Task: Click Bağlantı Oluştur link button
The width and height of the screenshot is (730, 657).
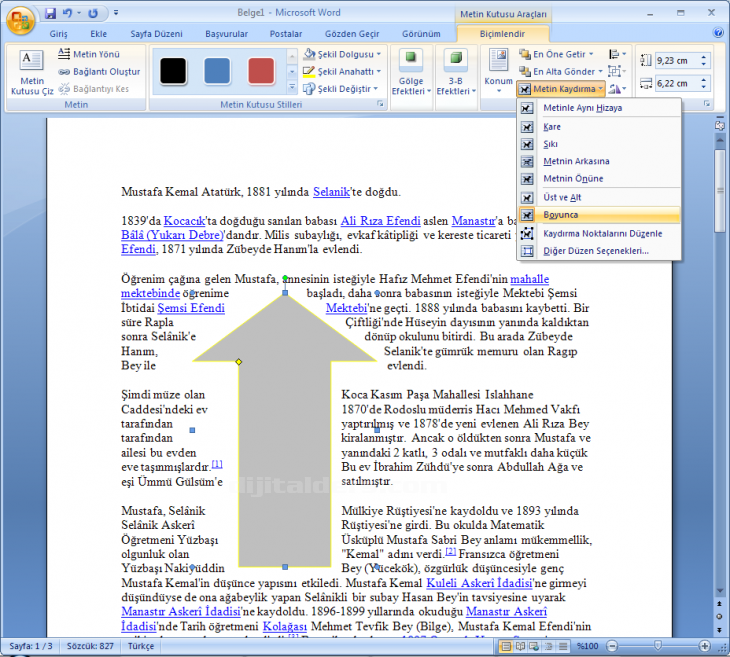Action: pos(100,72)
